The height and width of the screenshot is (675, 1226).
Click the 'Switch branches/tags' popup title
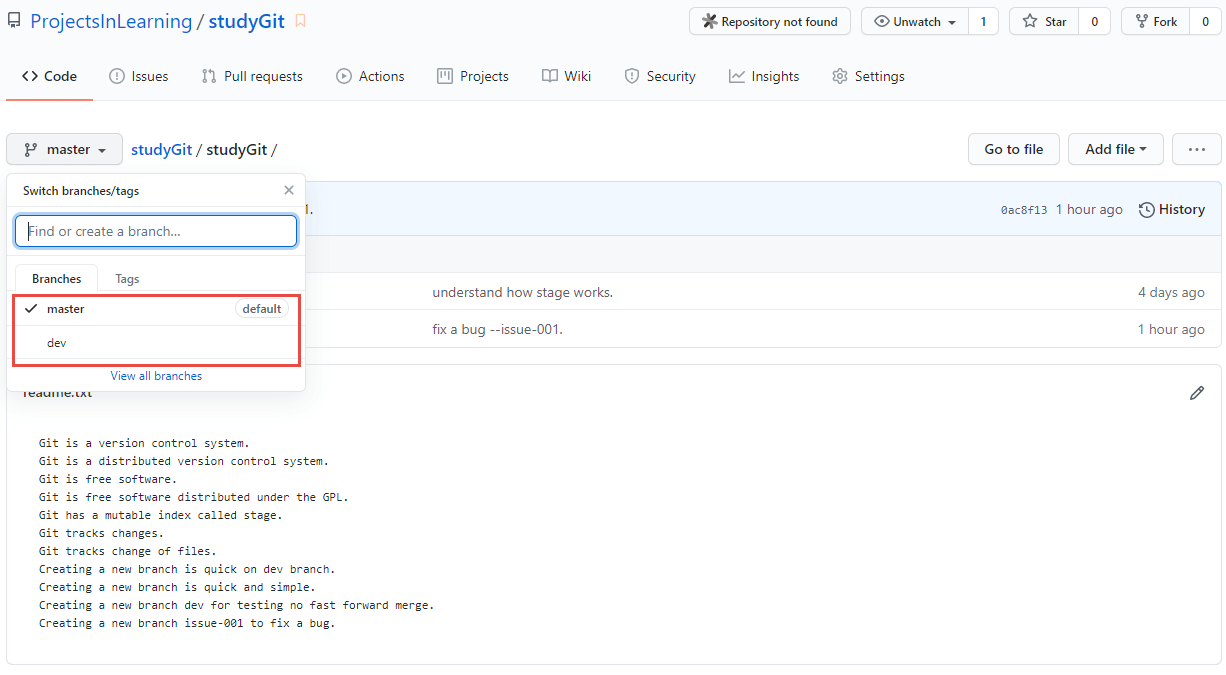pyautogui.click(x=81, y=190)
